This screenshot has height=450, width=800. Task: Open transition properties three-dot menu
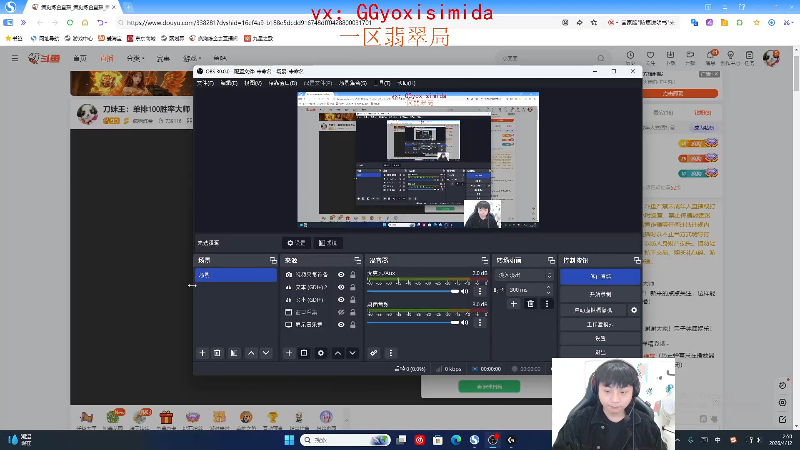[x=547, y=304]
